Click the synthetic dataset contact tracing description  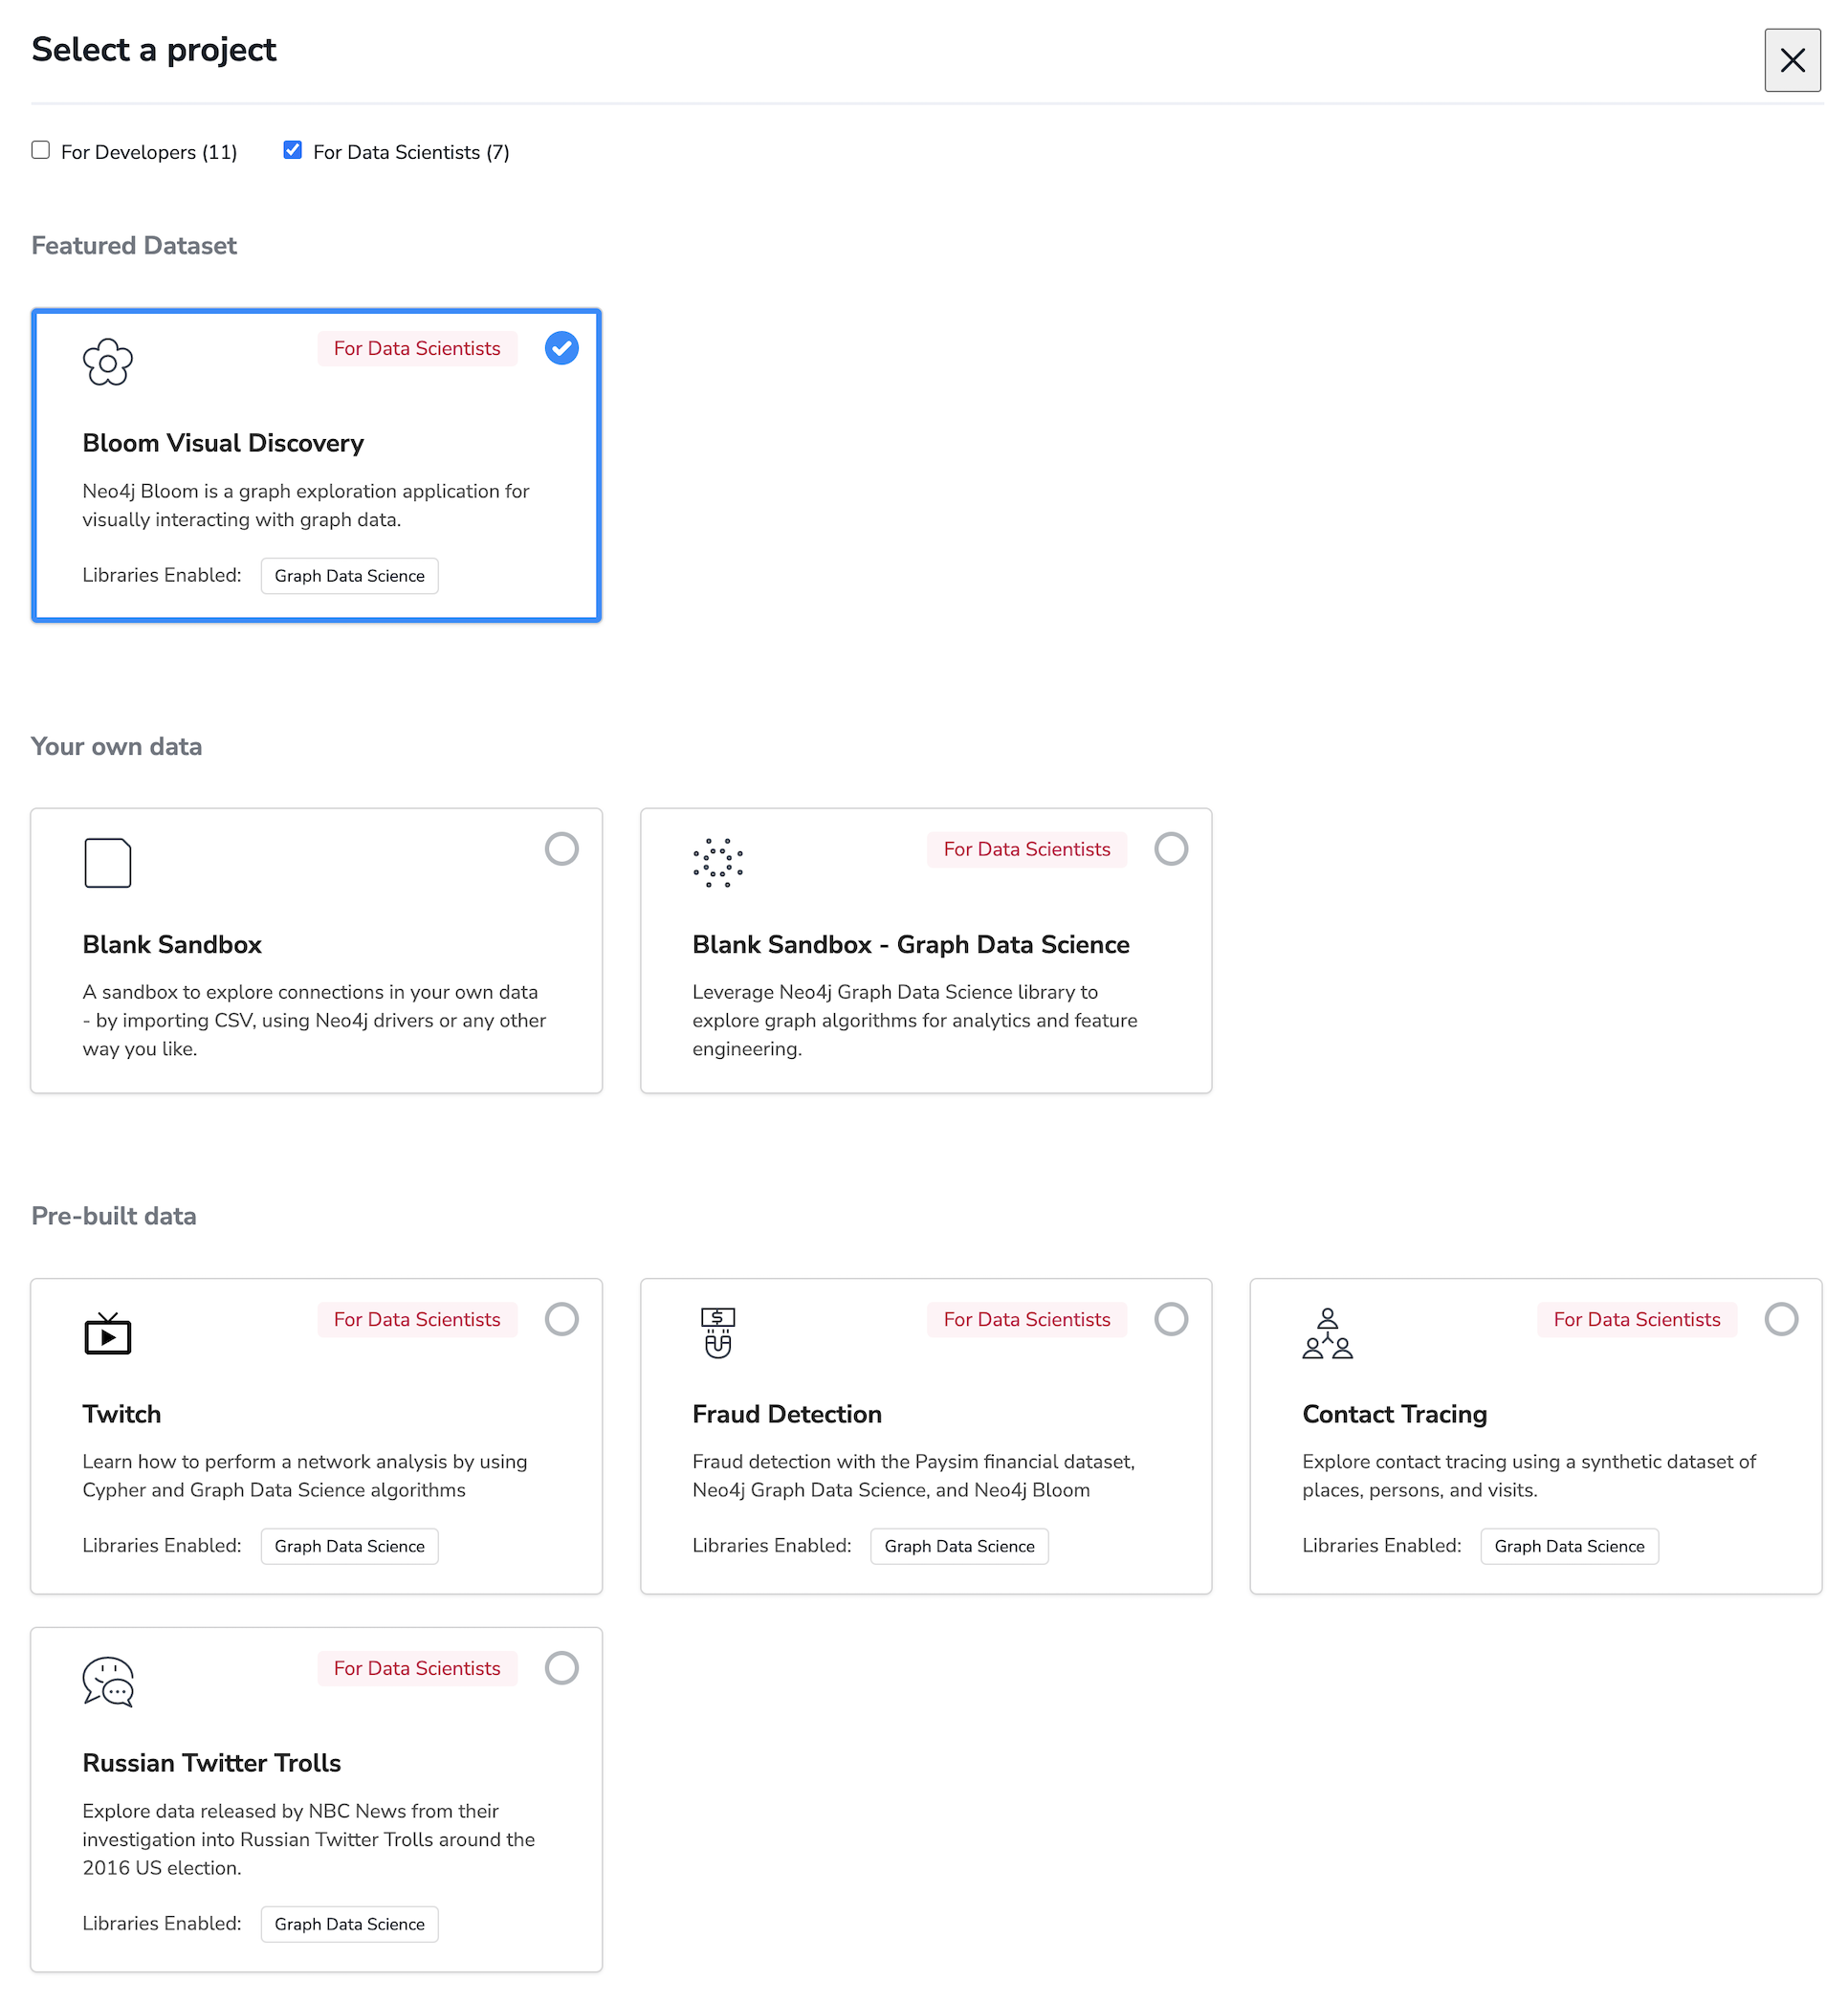(x=1529, y=1476)
